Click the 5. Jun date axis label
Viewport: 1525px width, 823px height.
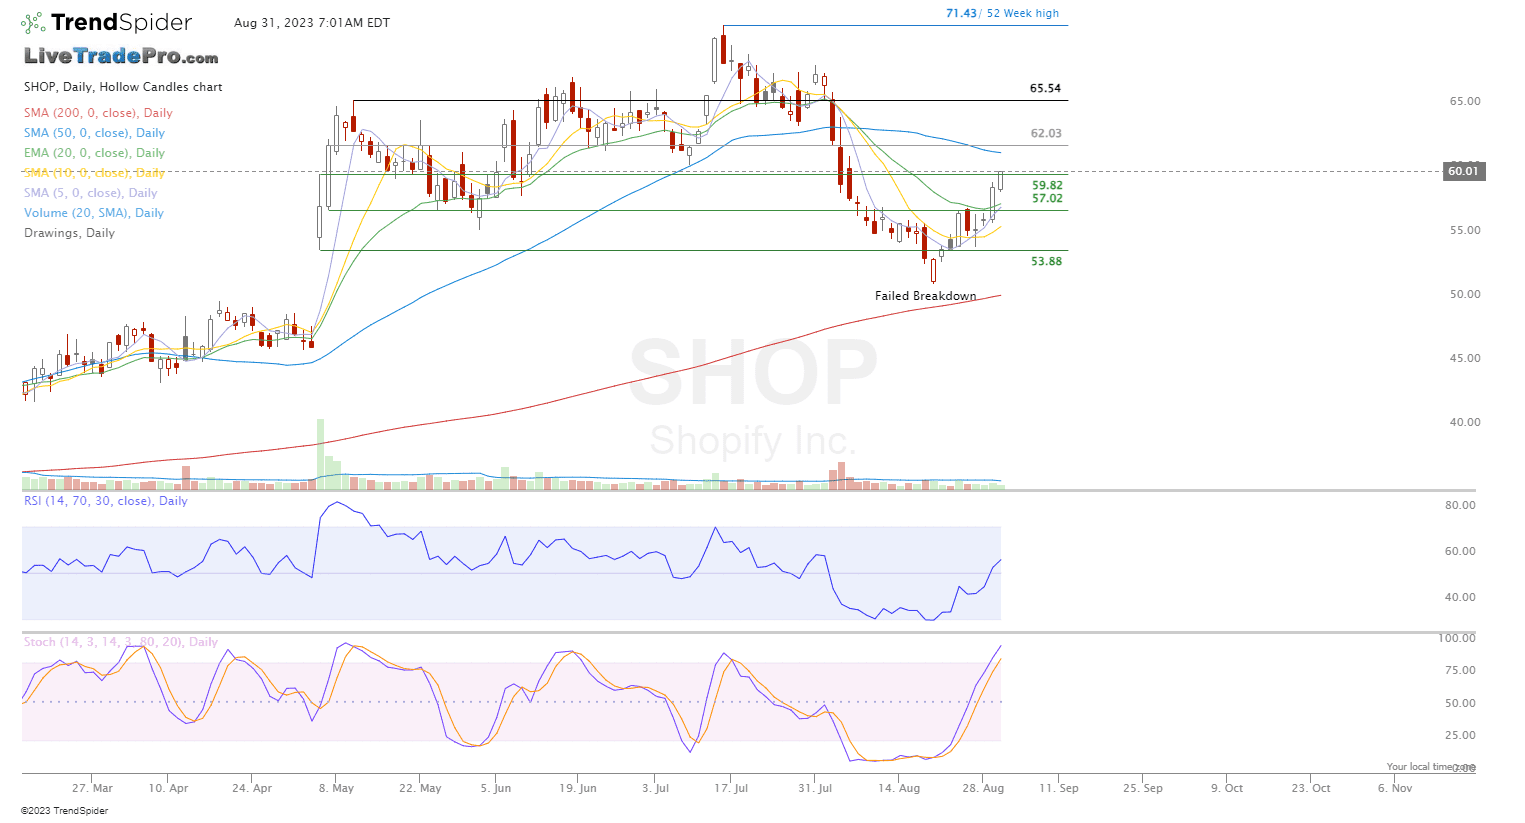[495, 788]
